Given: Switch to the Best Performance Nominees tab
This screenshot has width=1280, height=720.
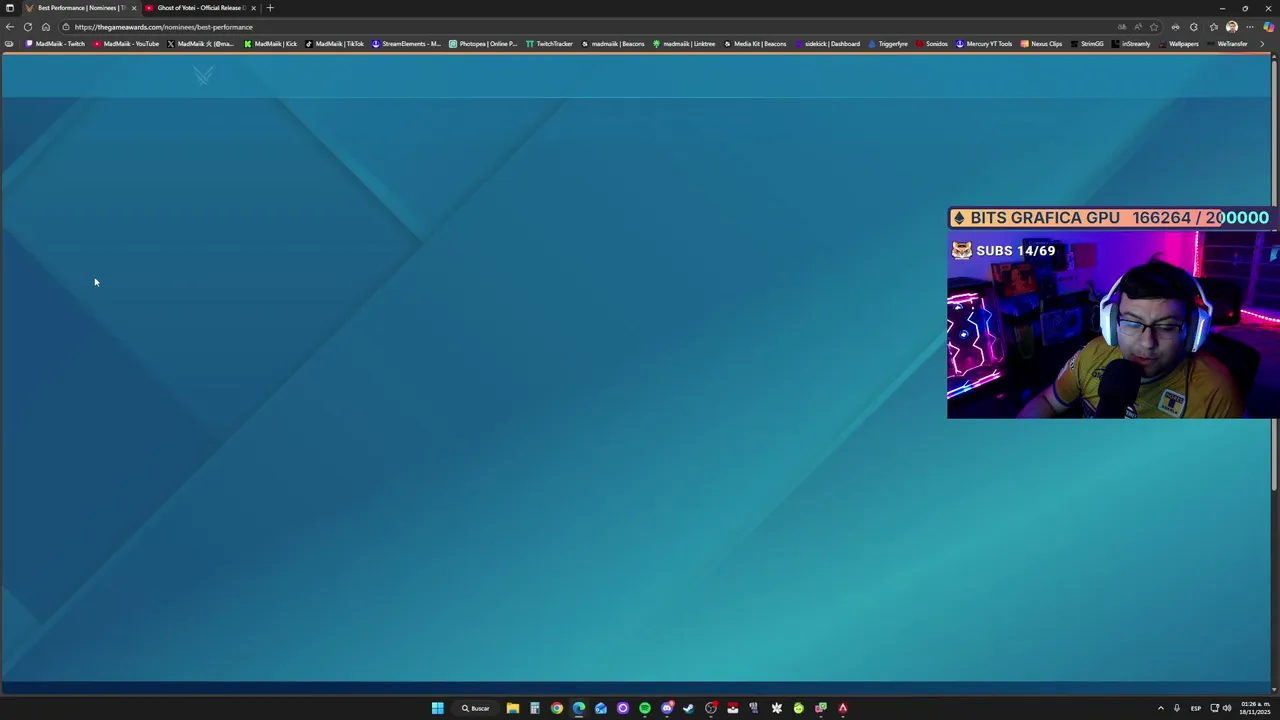Looking at the screenshot, I should tap(80, 8).
